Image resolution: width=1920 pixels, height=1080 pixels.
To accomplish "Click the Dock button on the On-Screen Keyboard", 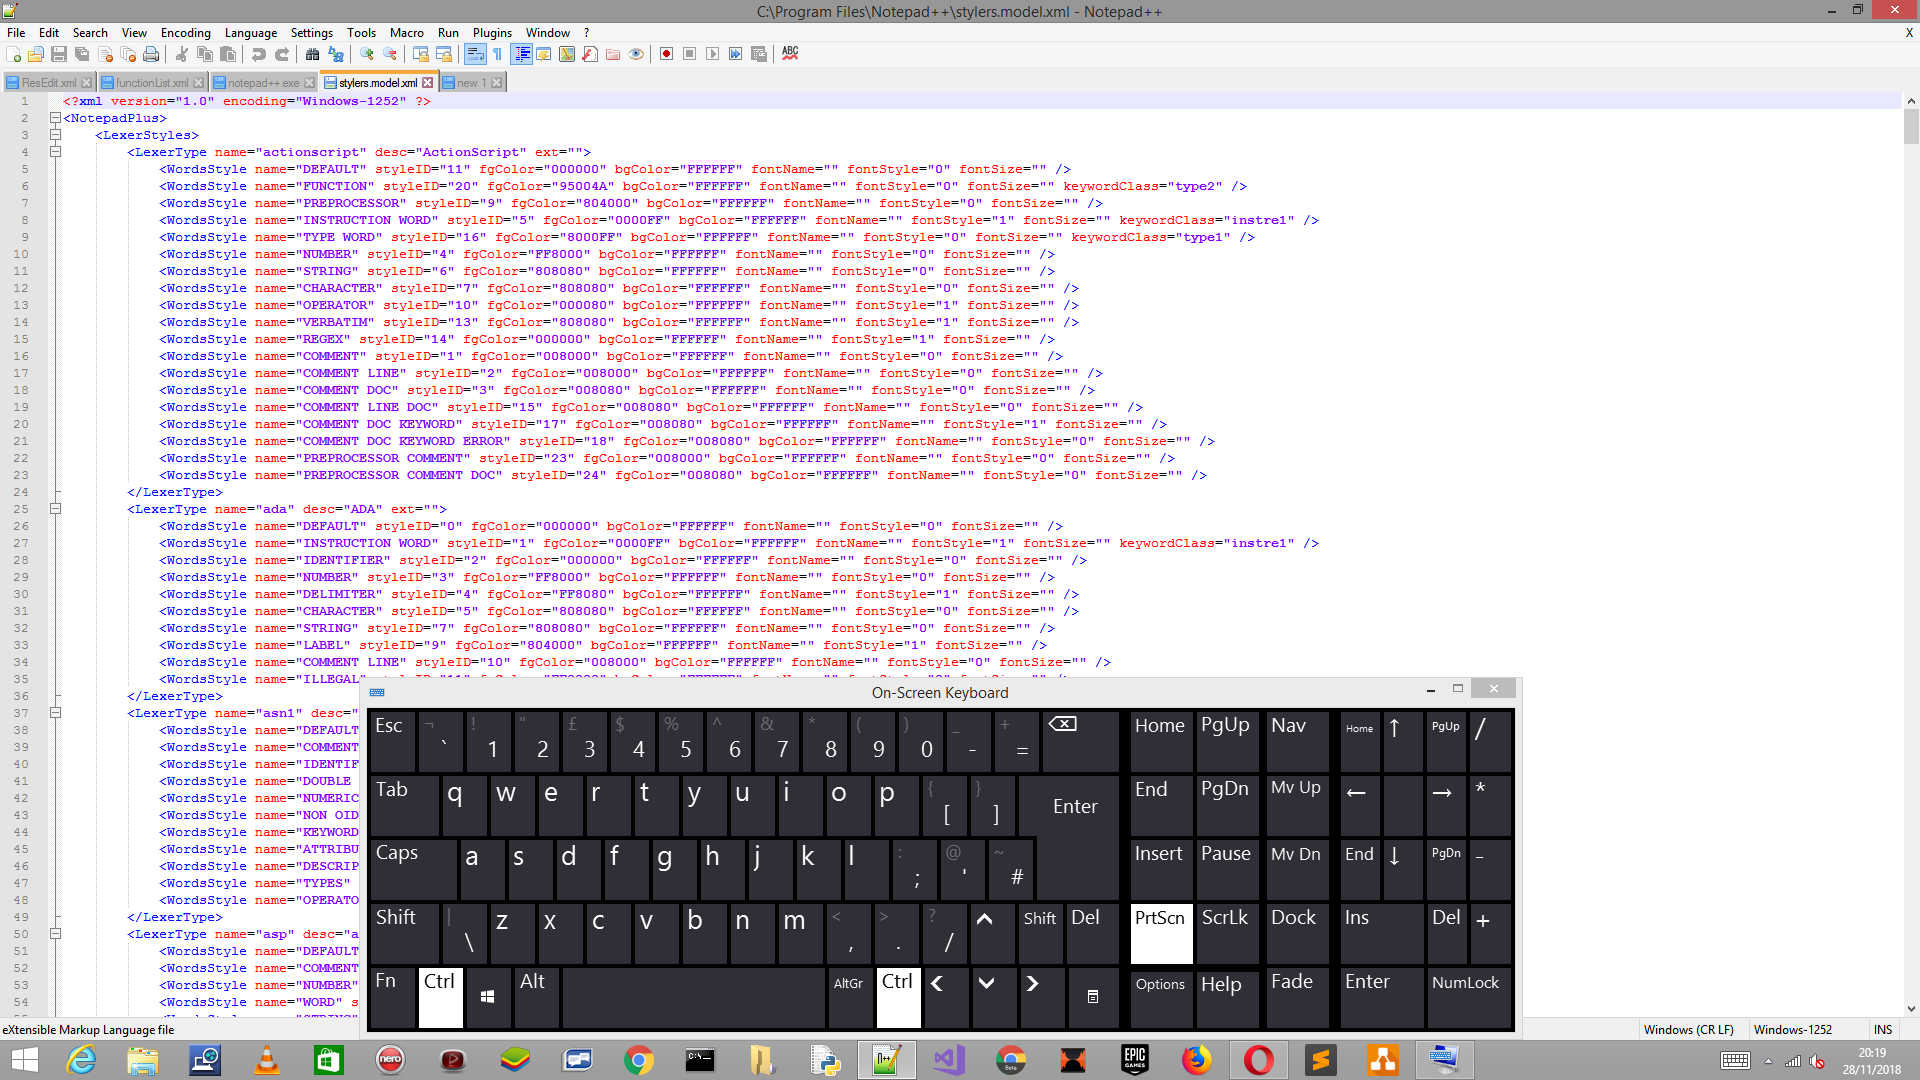I will (1297, 933).
